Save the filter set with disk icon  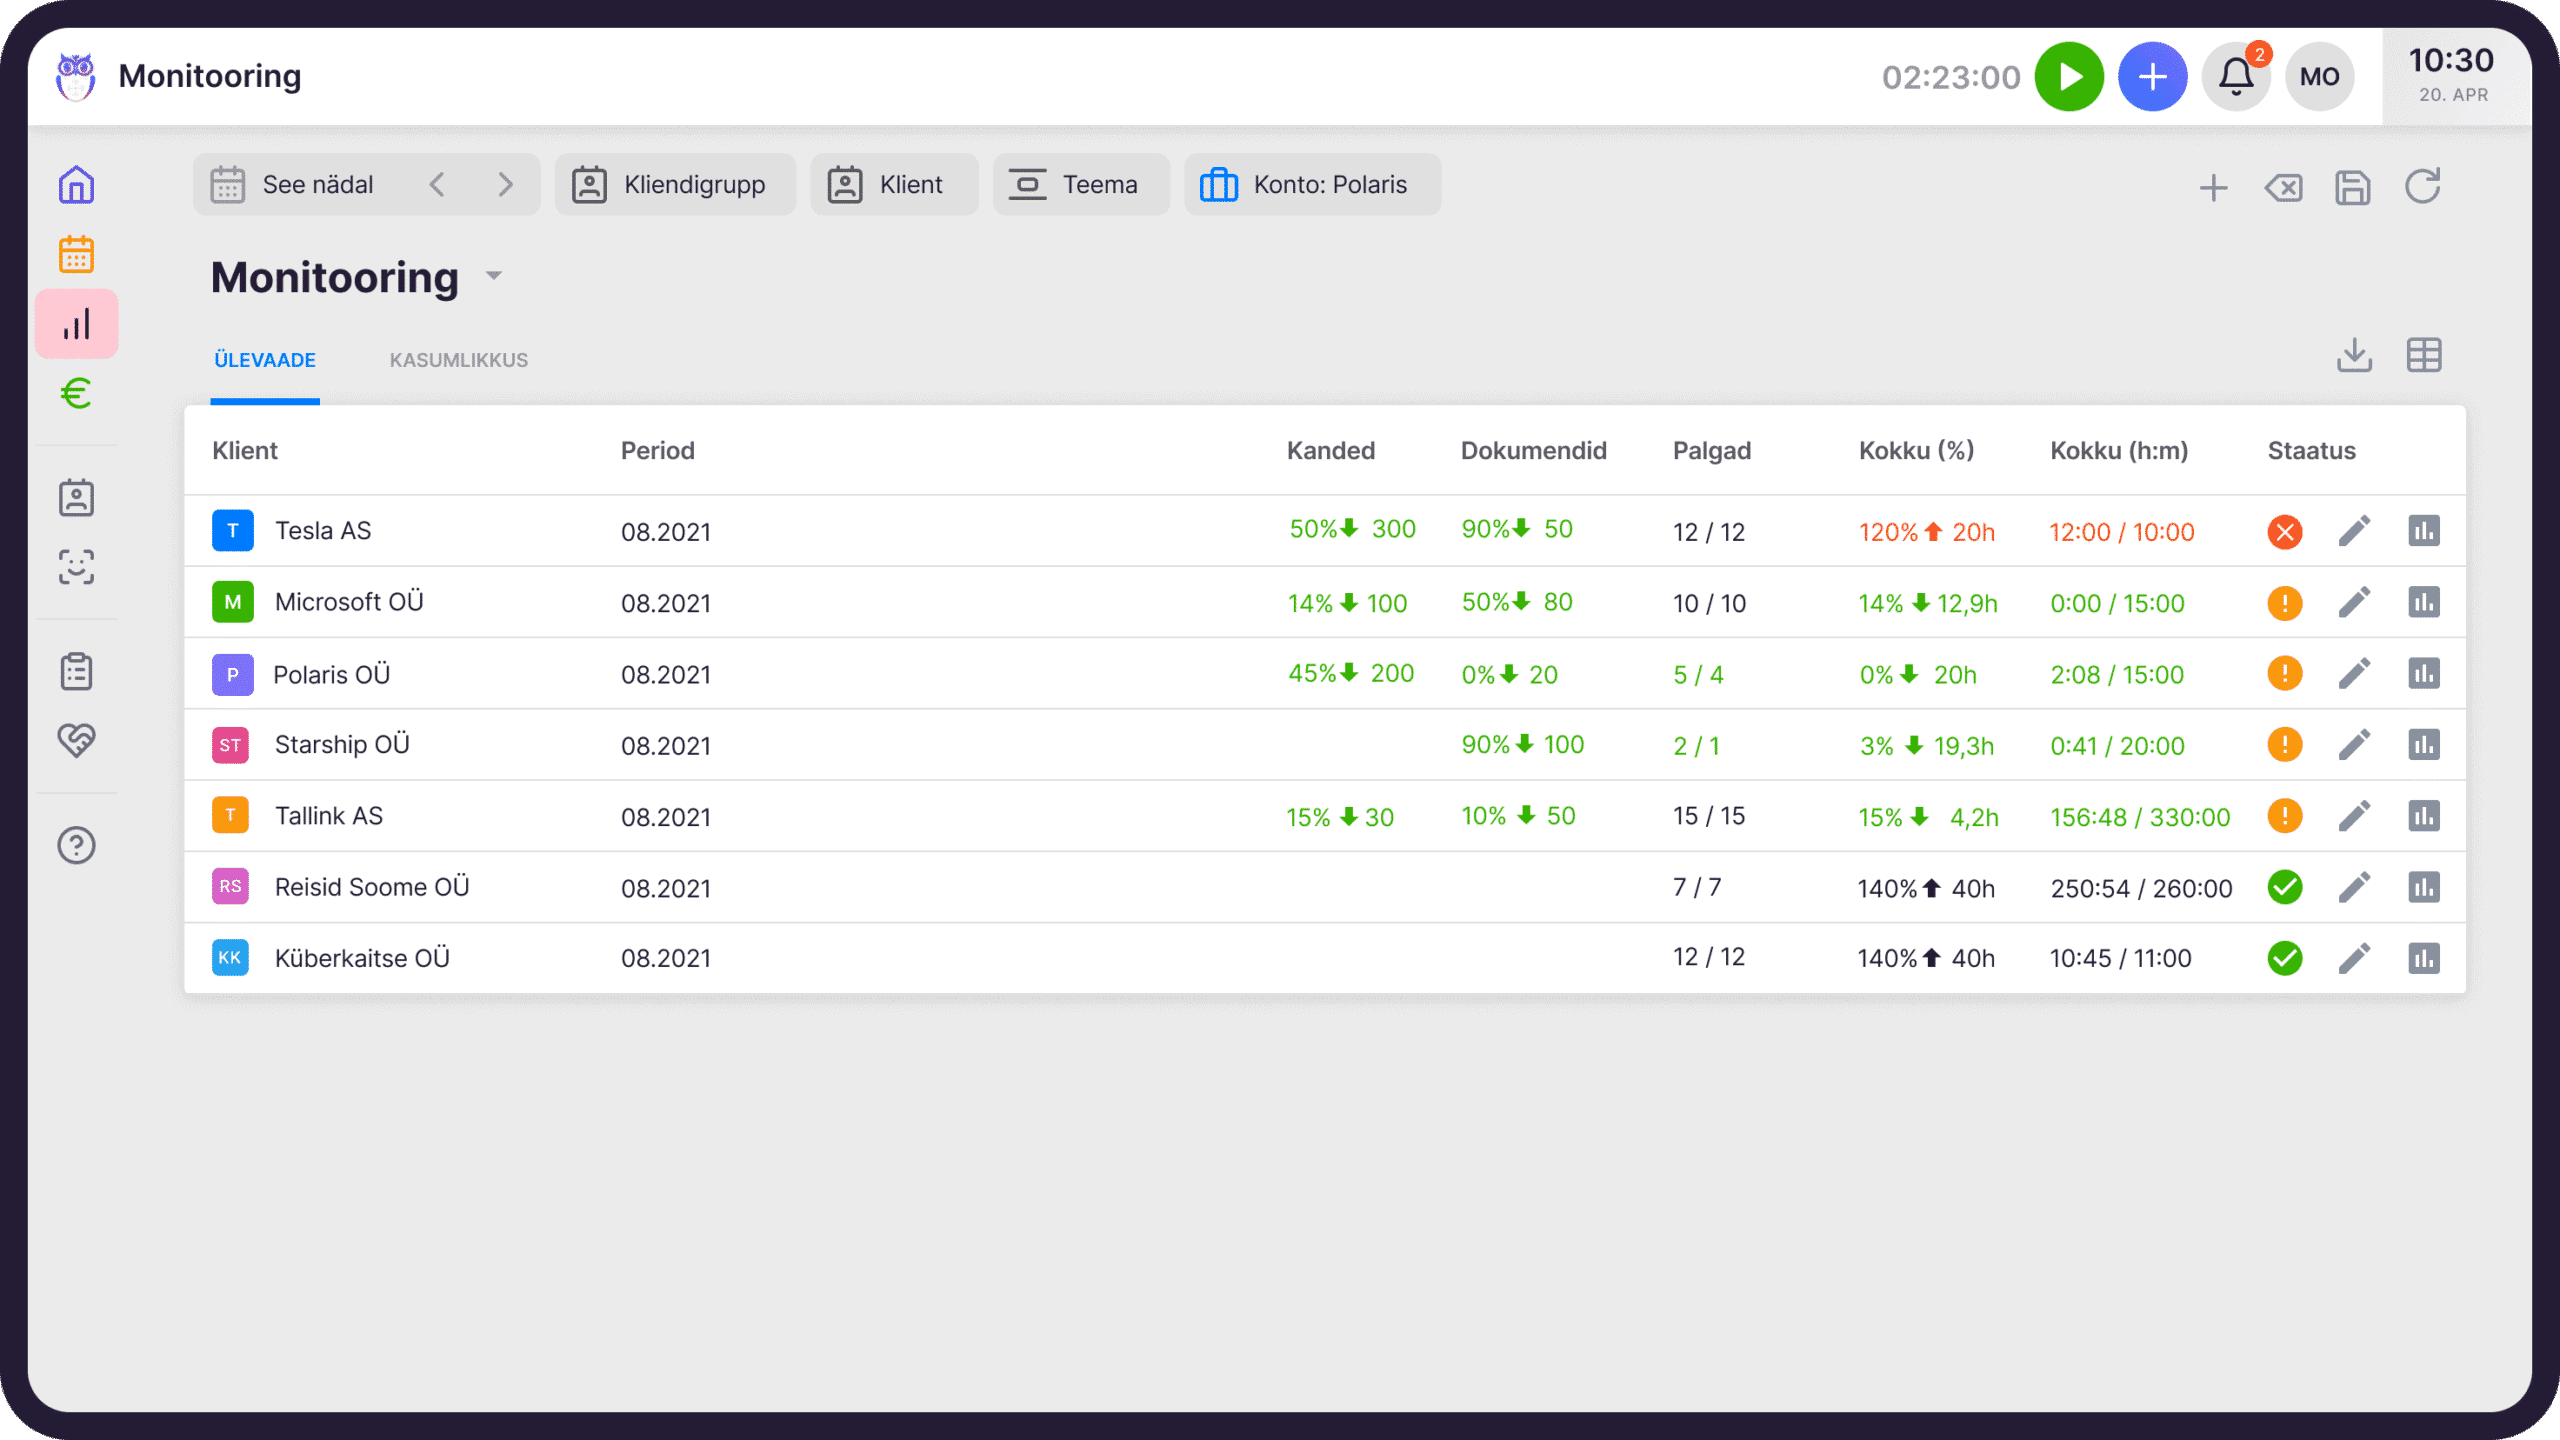(2353, 187)
